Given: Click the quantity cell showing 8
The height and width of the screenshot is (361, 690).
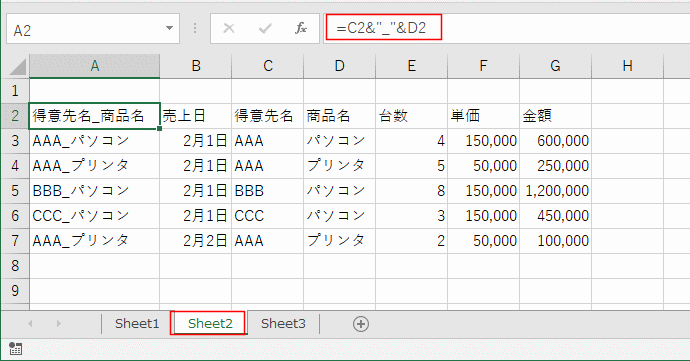Looking at the screenshot, I should pyautogui.click(x=411, y=191).
